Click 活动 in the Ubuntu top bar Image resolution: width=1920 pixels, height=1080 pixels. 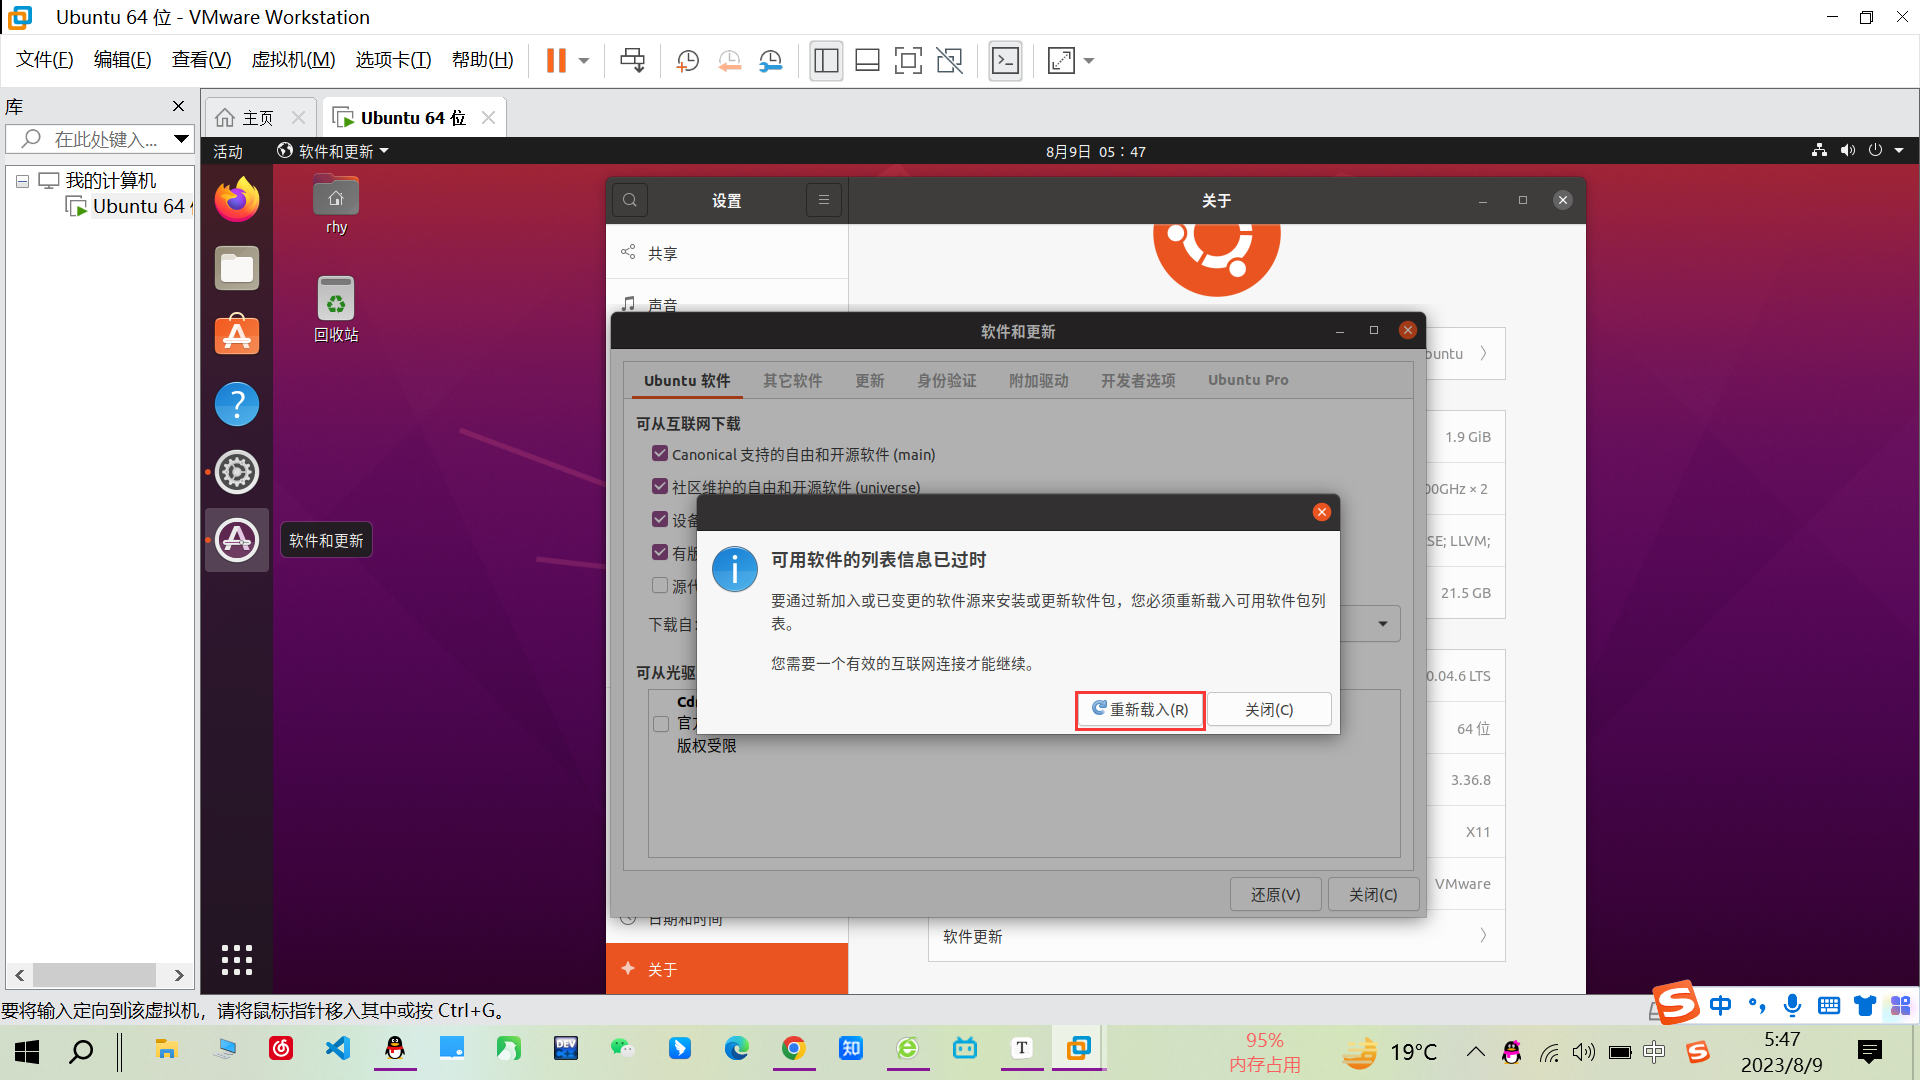click(x=228, y=151)
